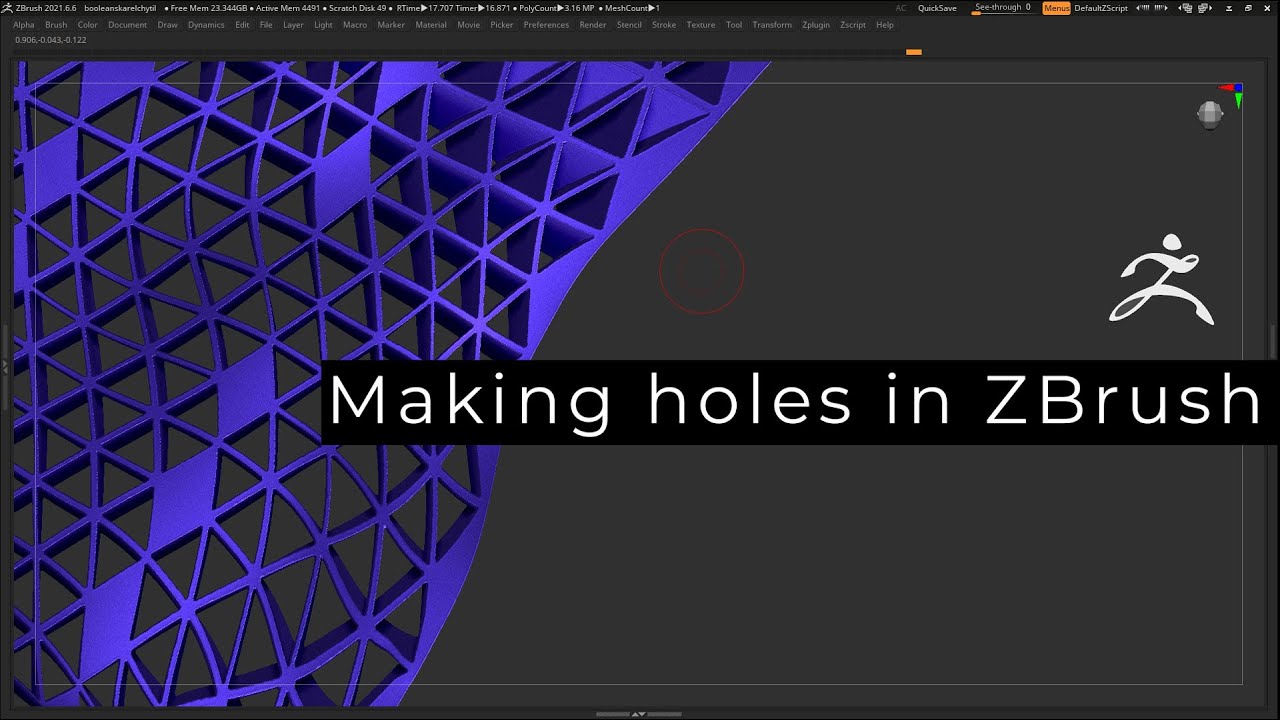This screenshot has width=1280, height=720.
Task: Minimize the ZBrush window
Action: click(x=1231, y=8)
